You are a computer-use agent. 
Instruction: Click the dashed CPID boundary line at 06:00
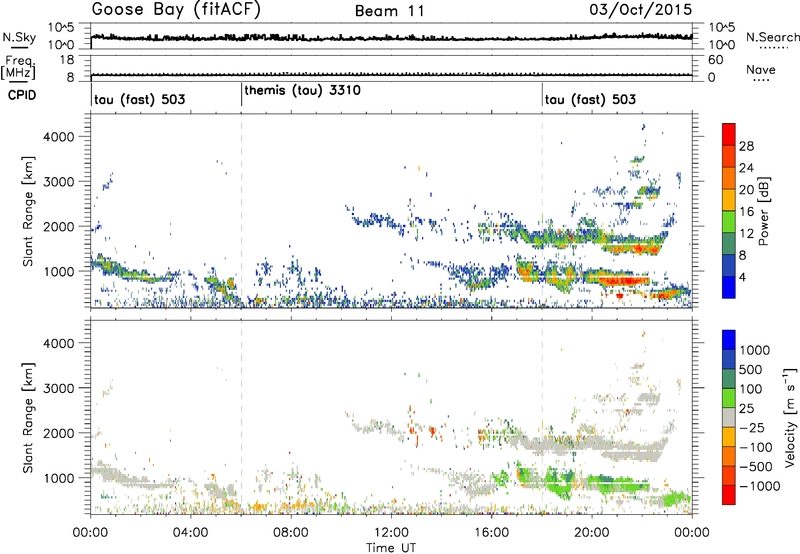click(241, 210)
